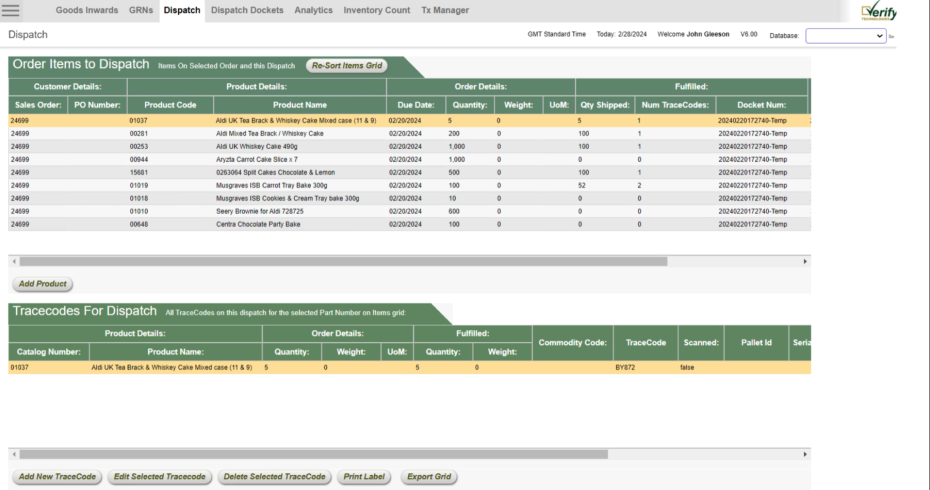Click Edit Selected Tracecode button
This screenshot has height=490, width=930.
click(160, 476)
